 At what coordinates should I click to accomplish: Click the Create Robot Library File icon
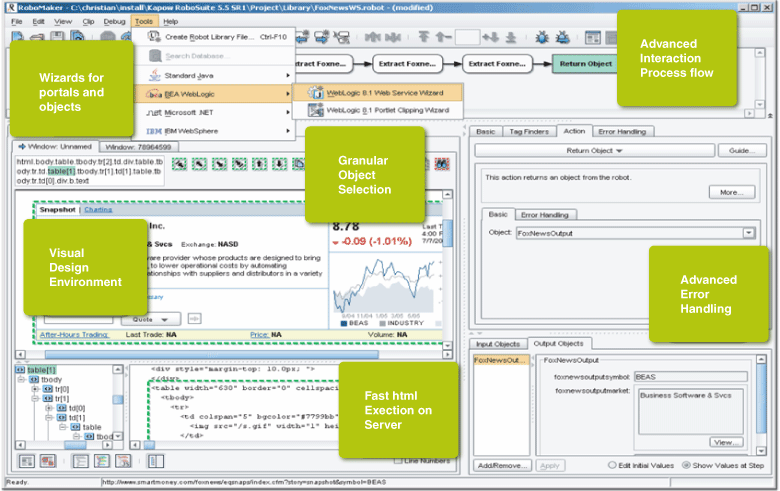(154, 36)
